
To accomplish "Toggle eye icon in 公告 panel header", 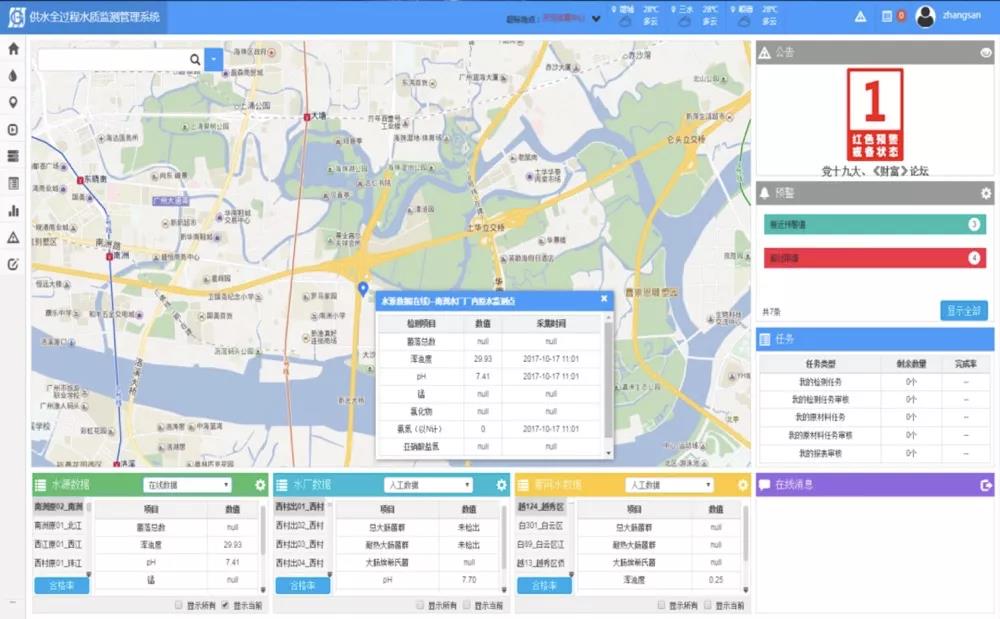I will pyautogui.click(x=985, y=53).
